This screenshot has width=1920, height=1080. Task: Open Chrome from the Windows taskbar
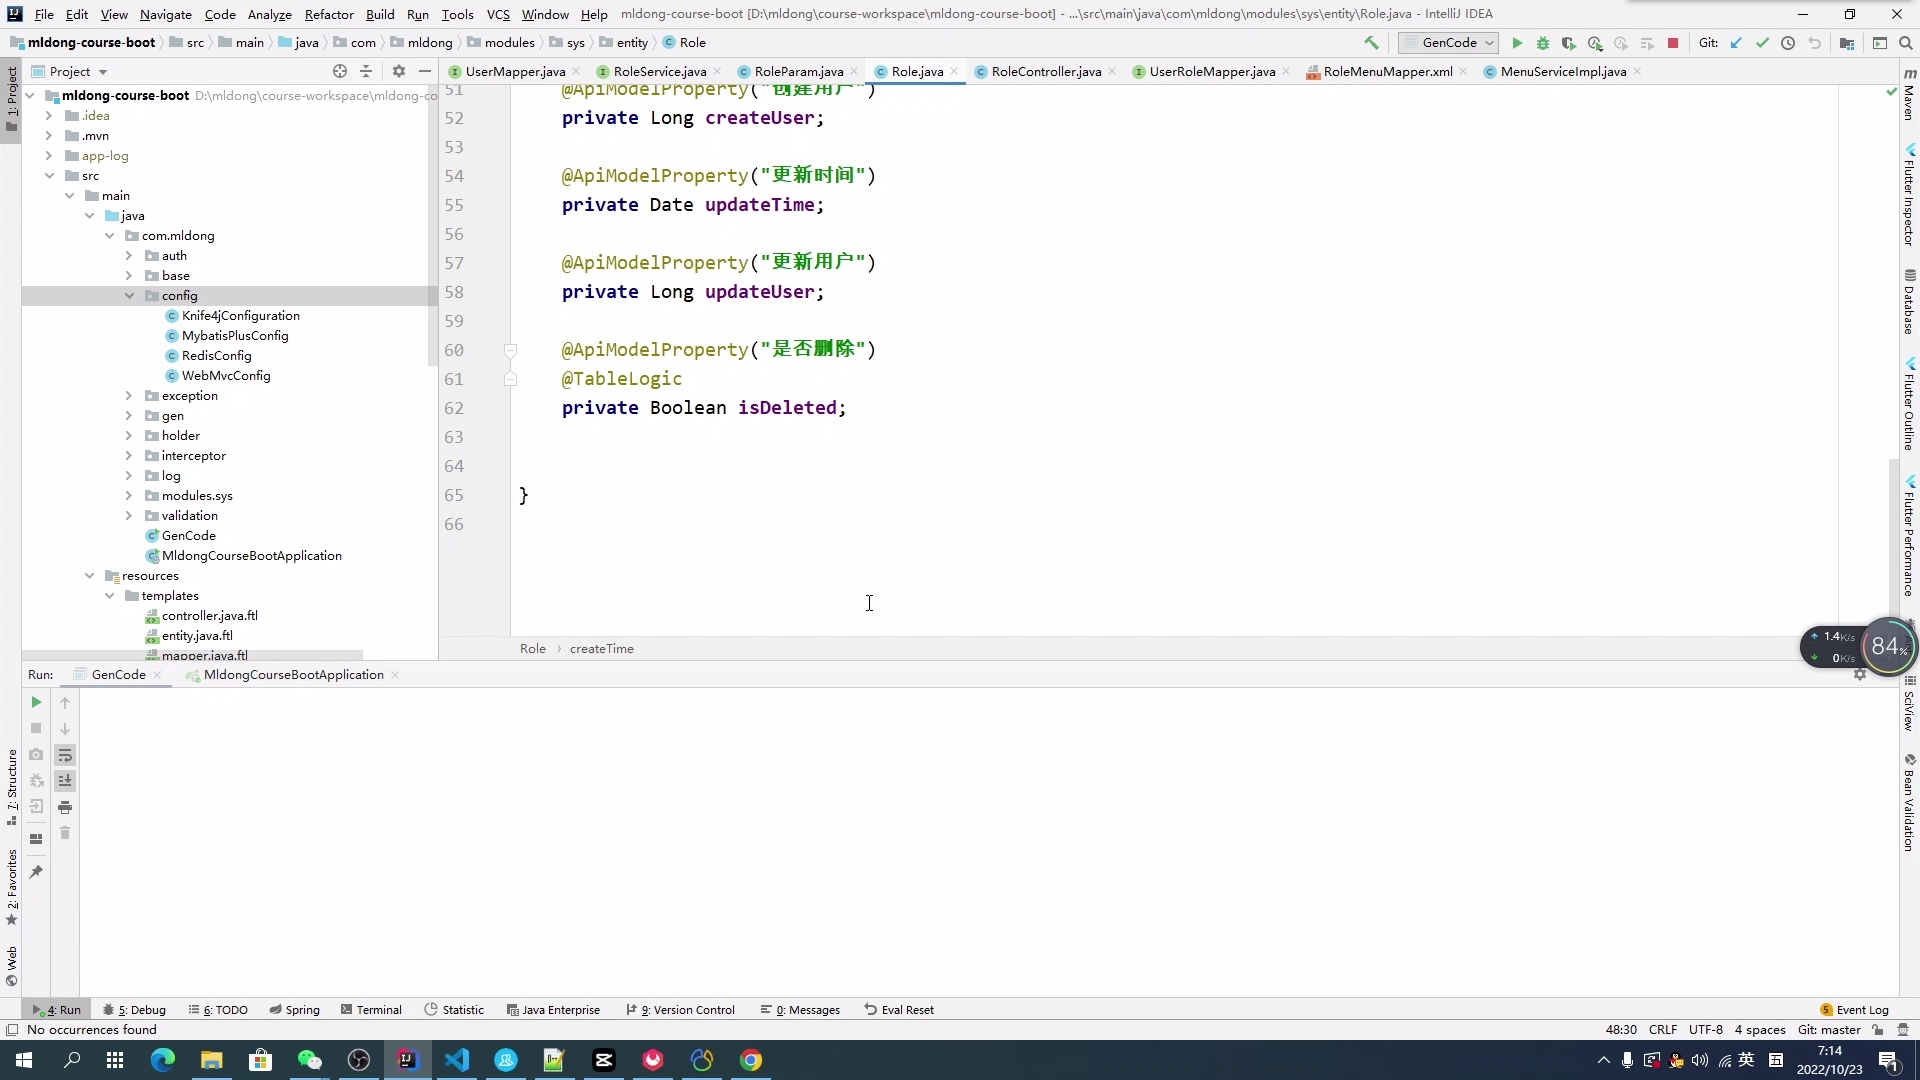751,1060
